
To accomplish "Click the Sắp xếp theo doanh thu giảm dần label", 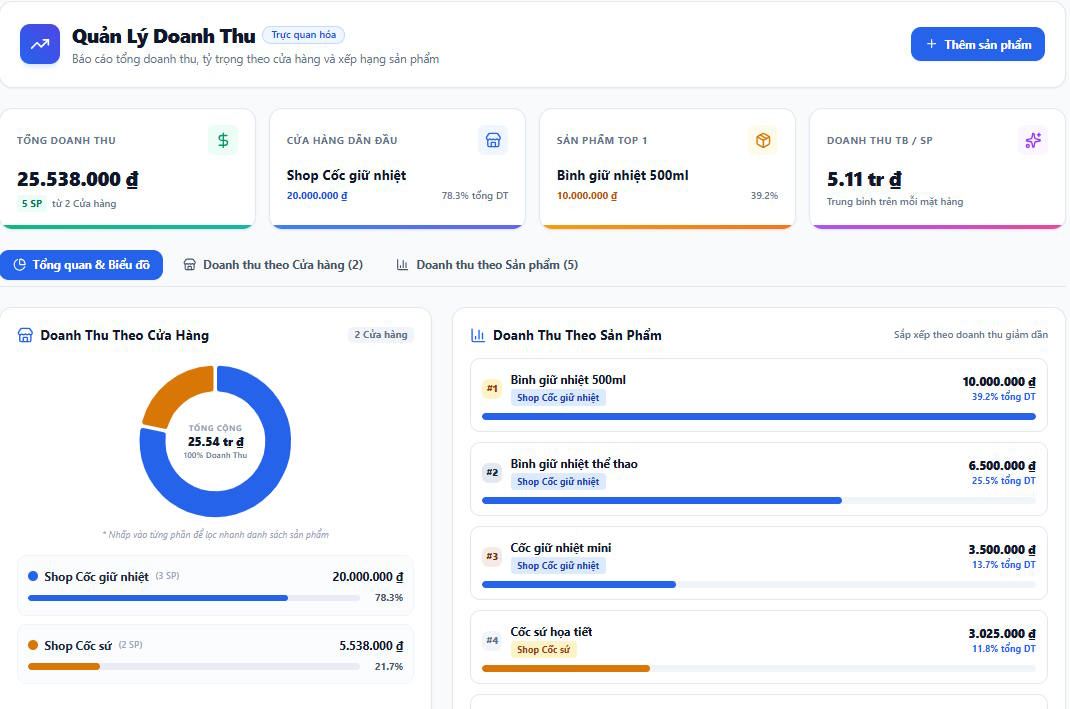I will coord(971,335).
